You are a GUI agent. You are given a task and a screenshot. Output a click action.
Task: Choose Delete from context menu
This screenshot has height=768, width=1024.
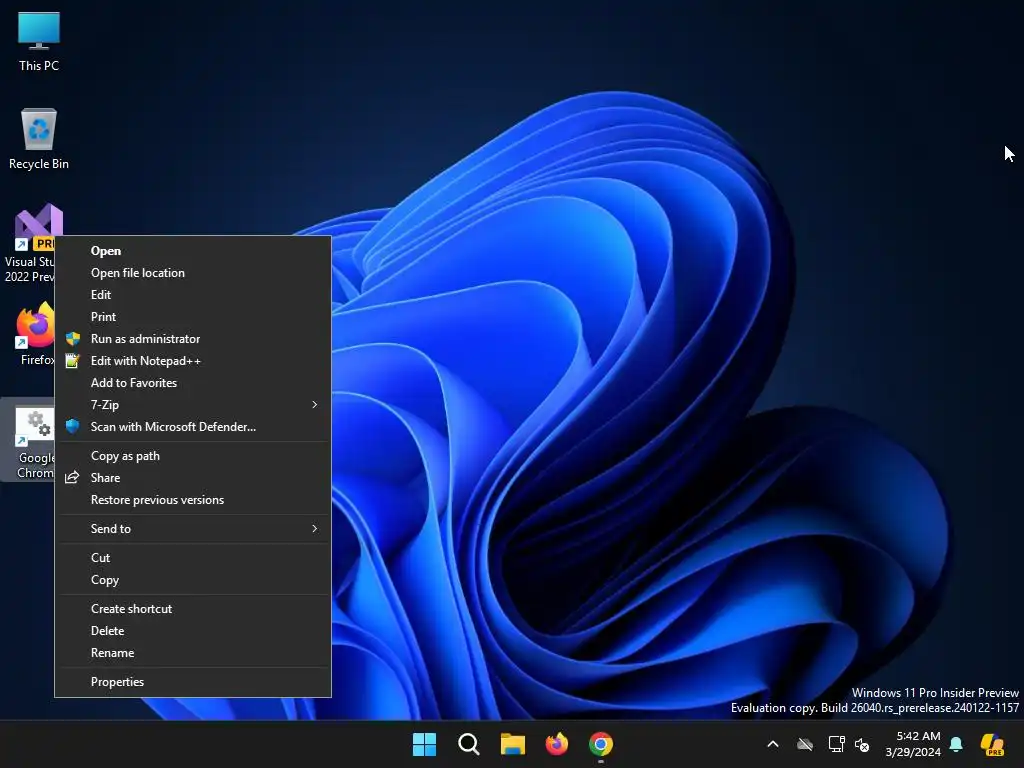tap(193, 631)
